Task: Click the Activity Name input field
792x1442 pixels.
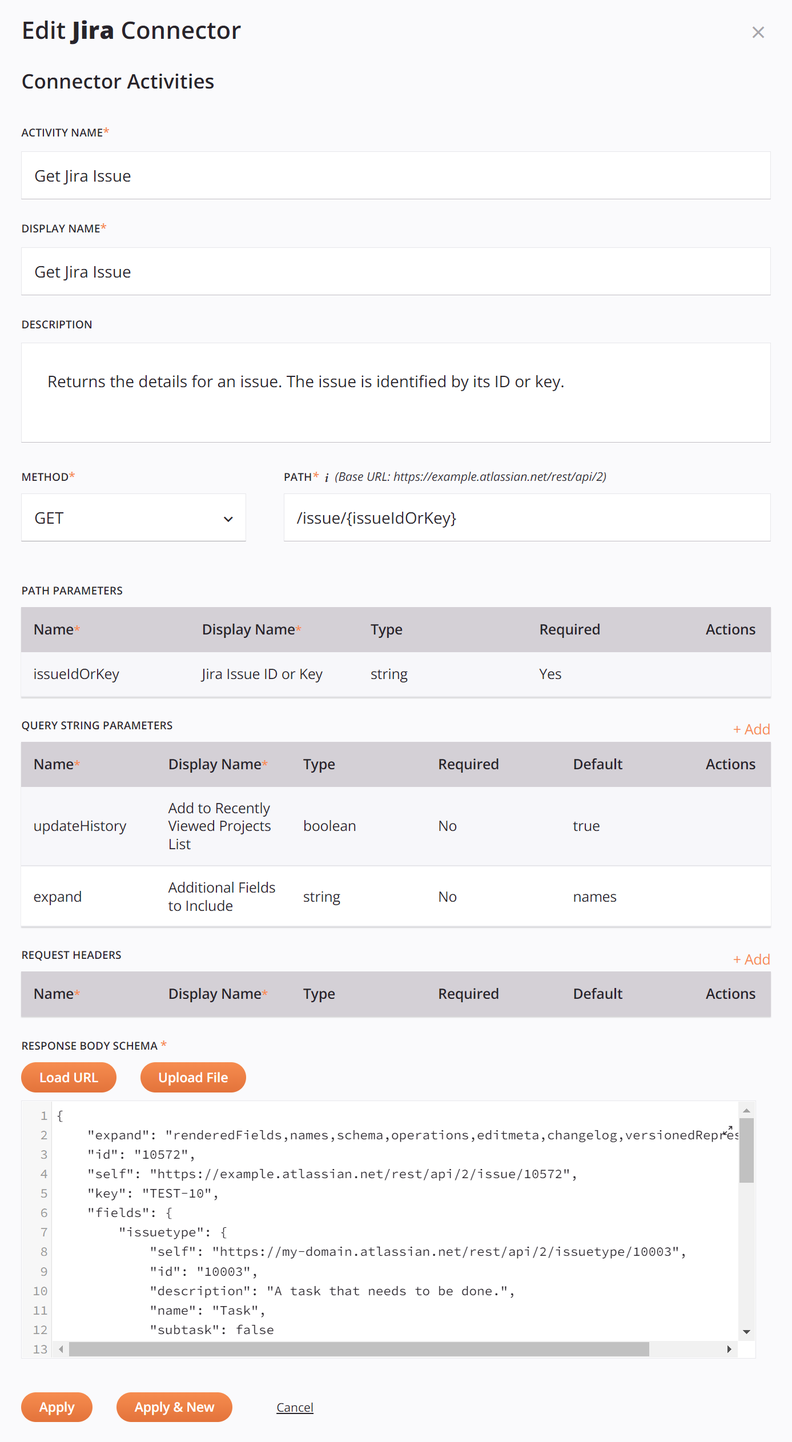Action: 396,175
